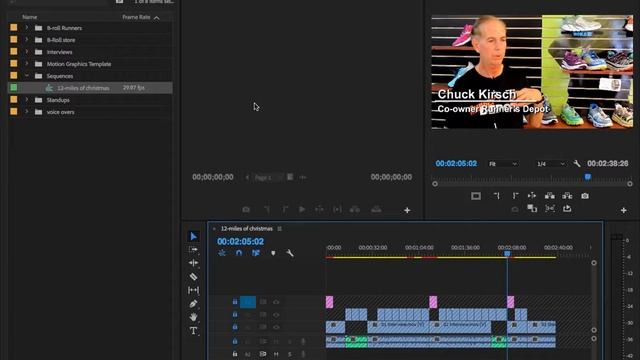Select the Standups bin row
Viewport: 640px width, 360px height.
click(x=90, y=100)
